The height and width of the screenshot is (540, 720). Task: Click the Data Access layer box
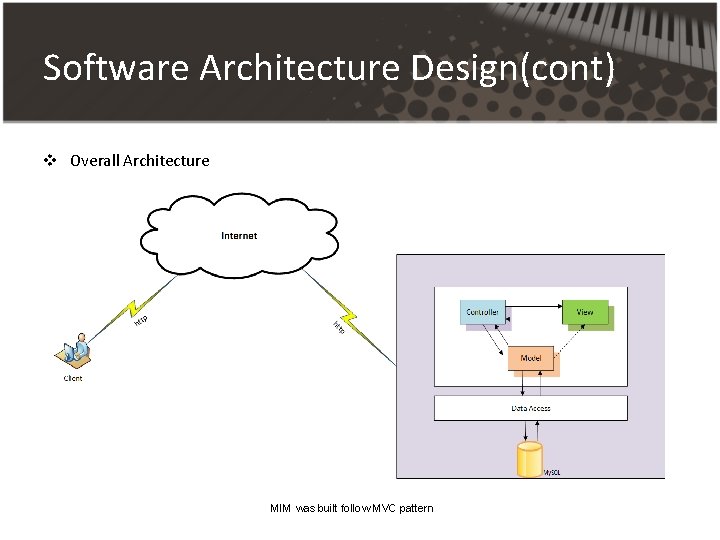click(531, 408)
